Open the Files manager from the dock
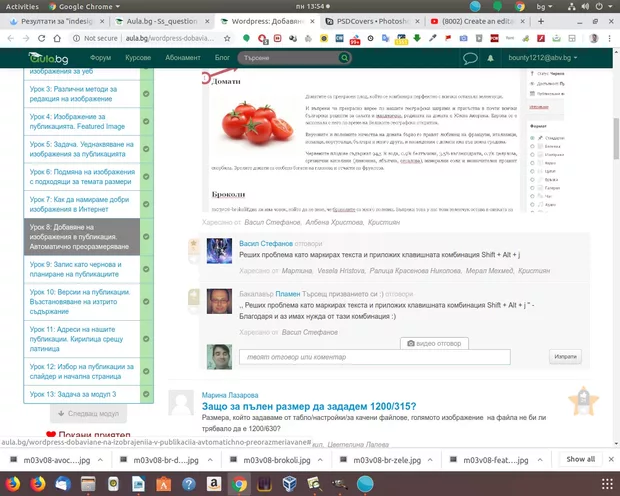 [88, 484]
